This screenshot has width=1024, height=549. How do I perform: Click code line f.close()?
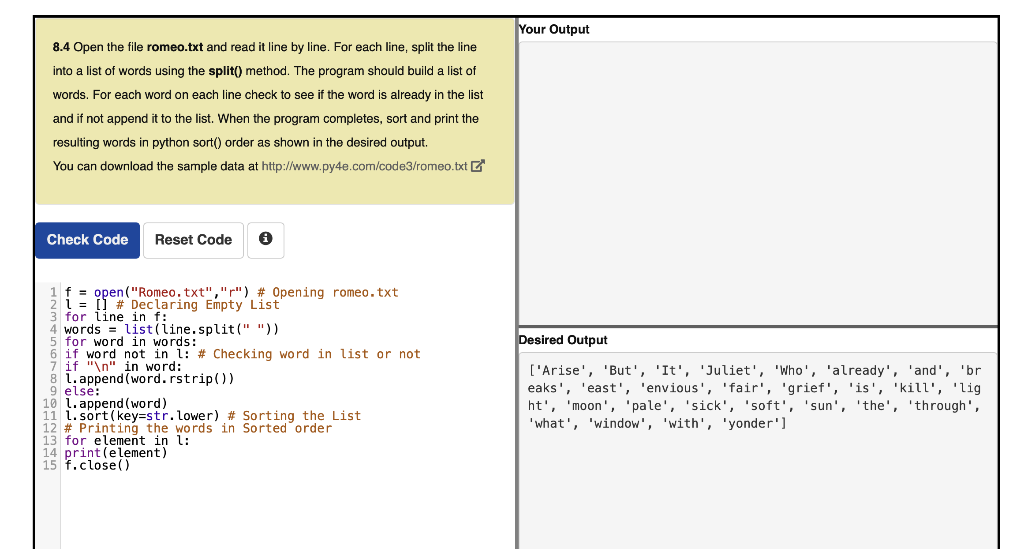97,465
